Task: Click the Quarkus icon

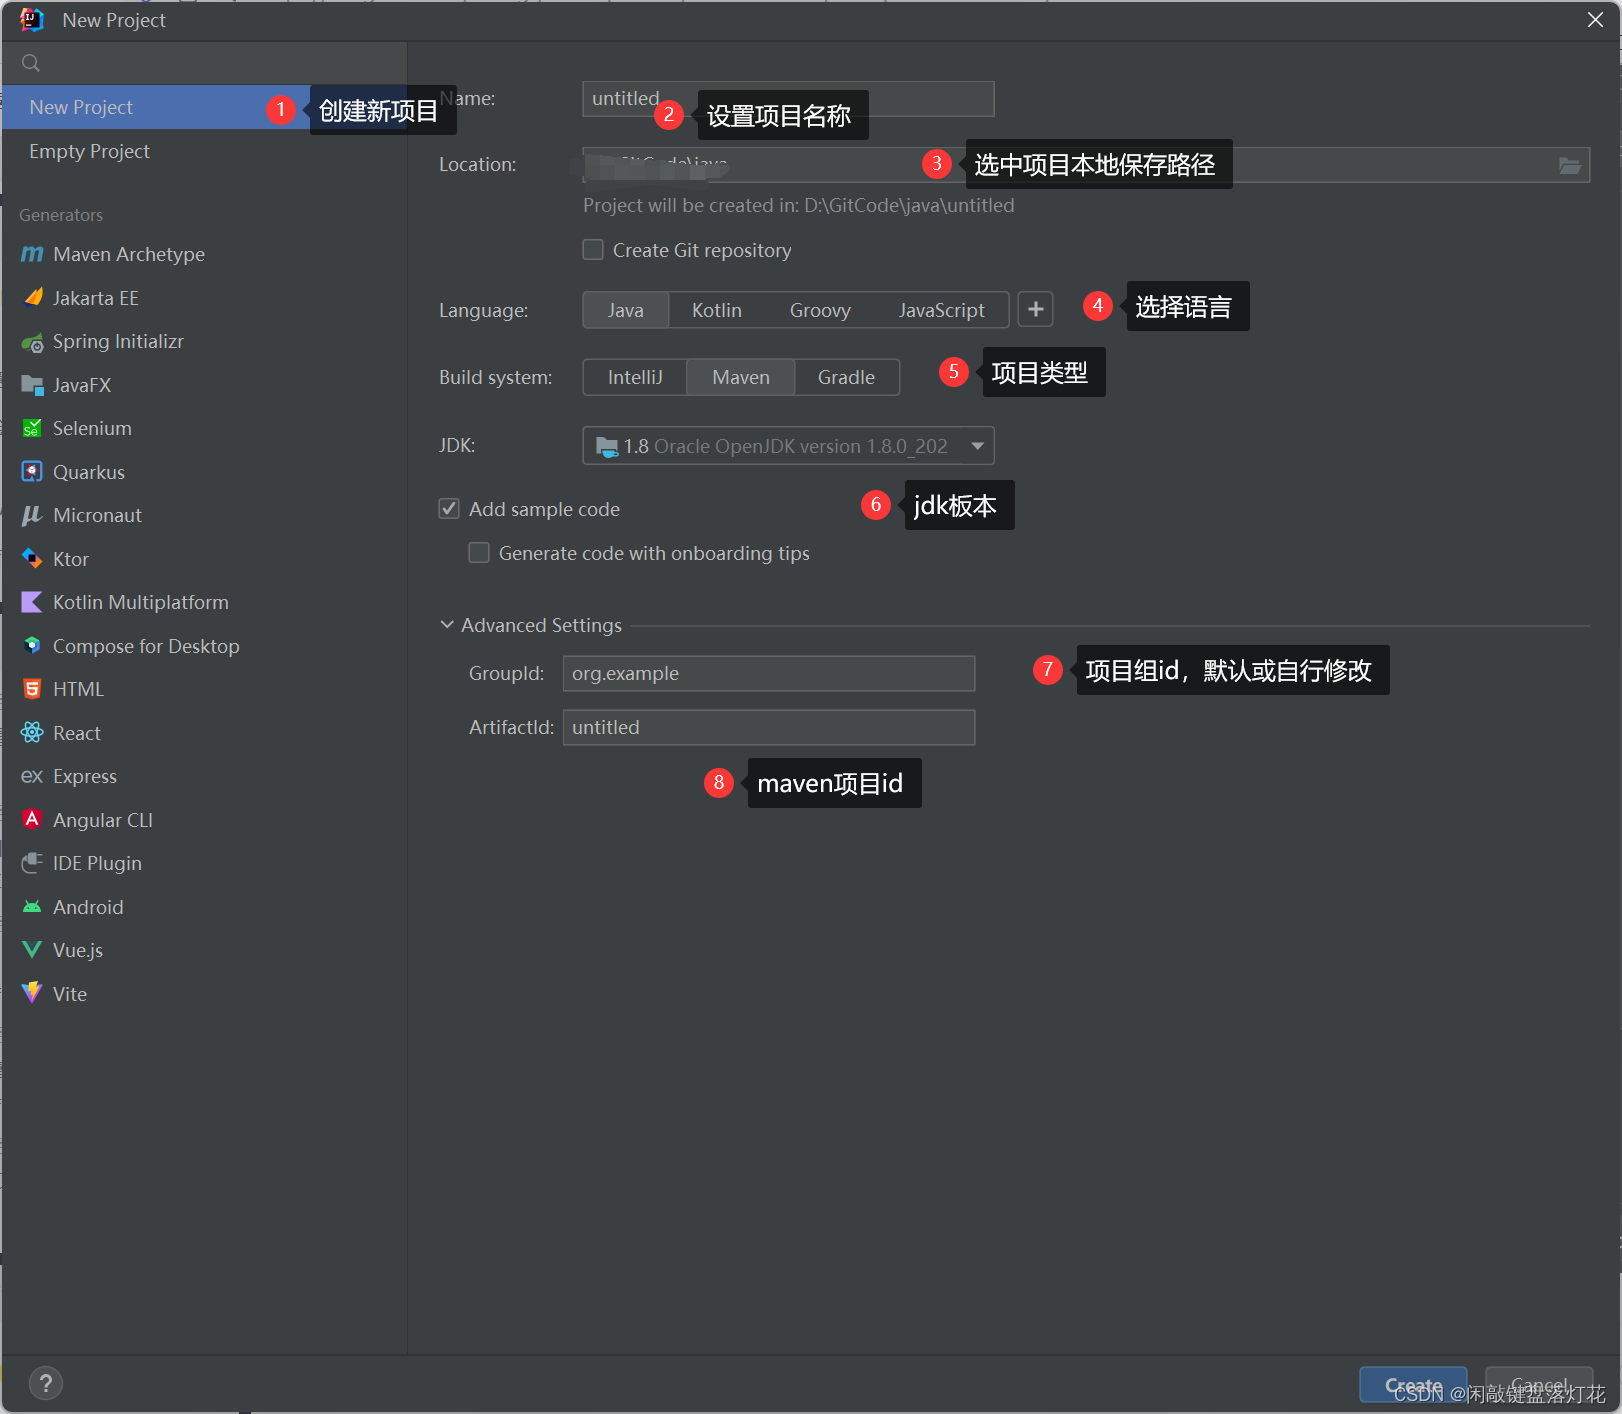Action: click(32, 471)
